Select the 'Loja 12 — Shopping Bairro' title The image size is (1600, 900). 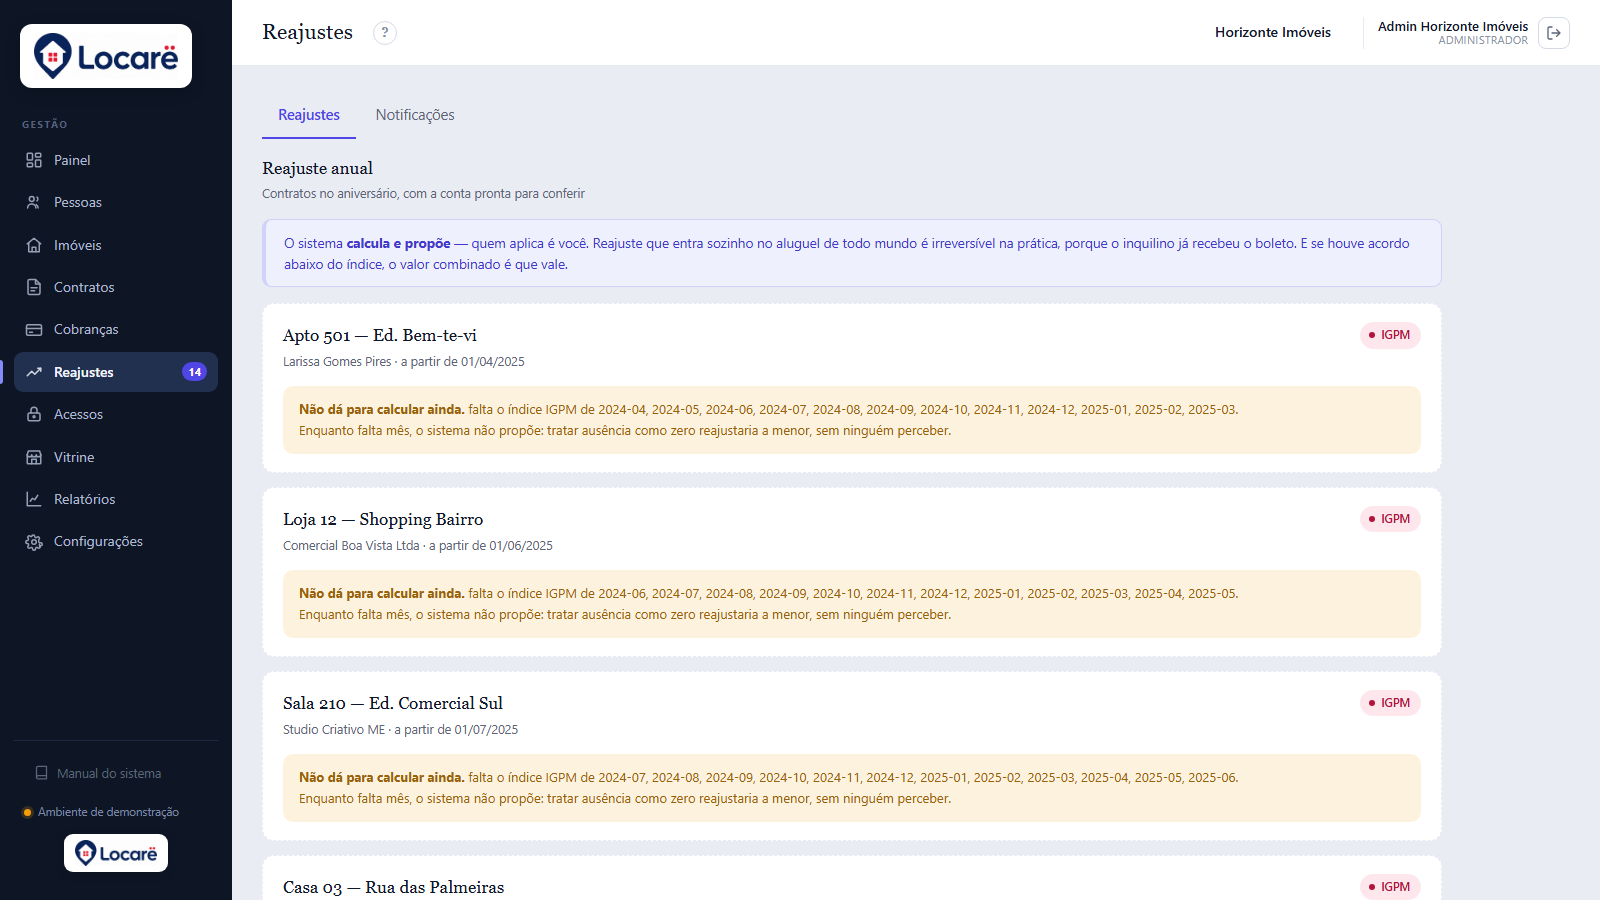[383, 519]
